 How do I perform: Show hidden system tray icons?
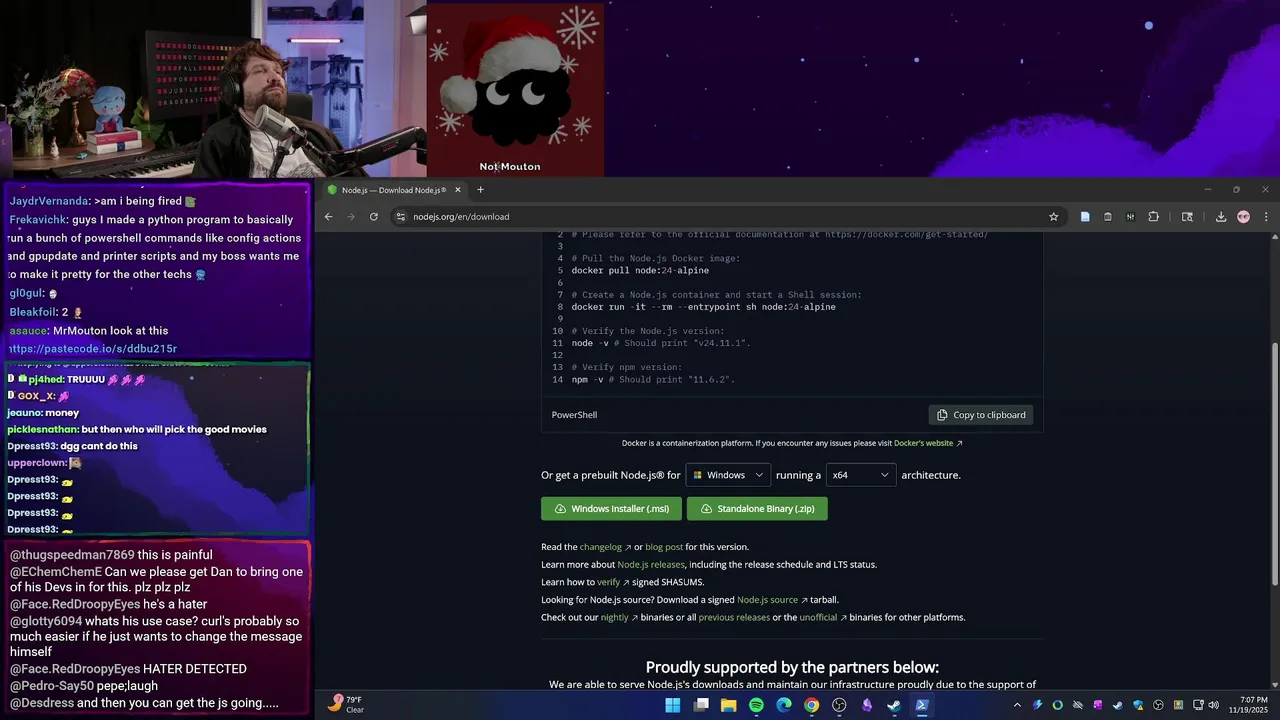point(1017,705)
